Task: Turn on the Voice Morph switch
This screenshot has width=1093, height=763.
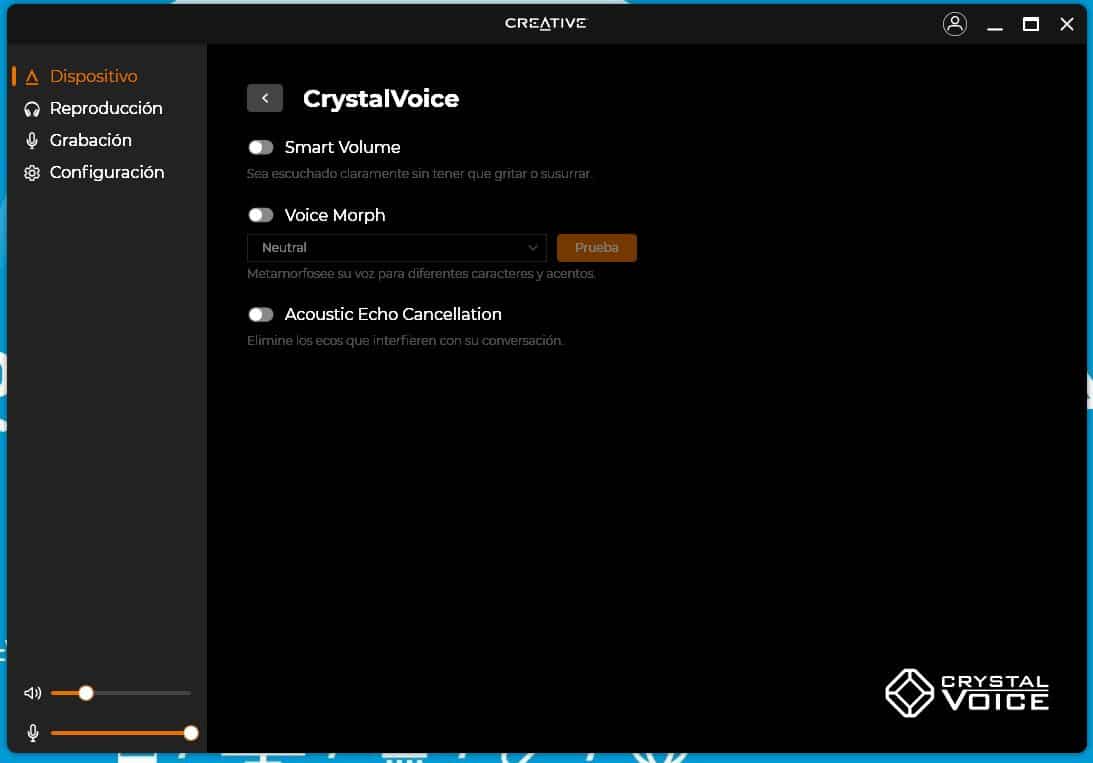Action: [x=261, y=215]
